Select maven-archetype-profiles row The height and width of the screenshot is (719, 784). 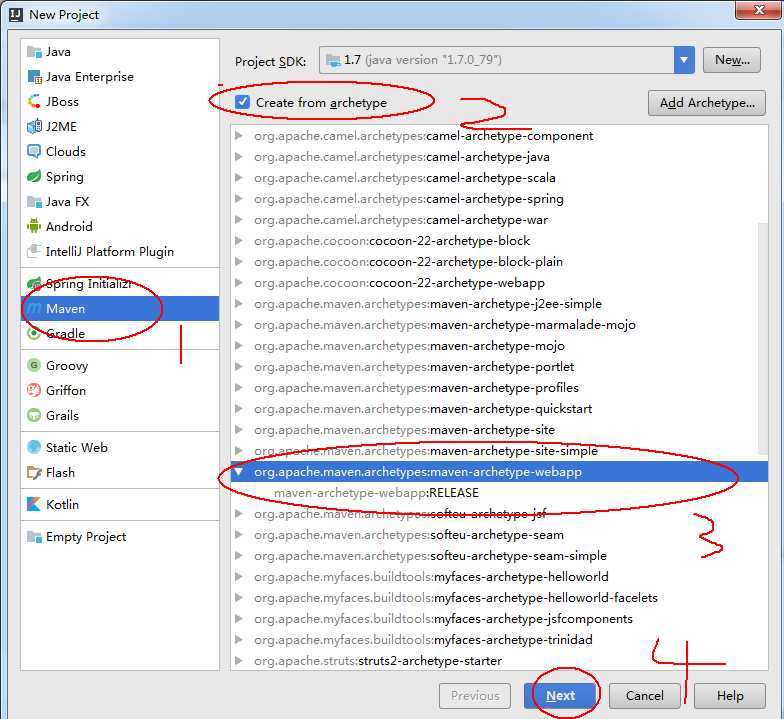(499, 388)
